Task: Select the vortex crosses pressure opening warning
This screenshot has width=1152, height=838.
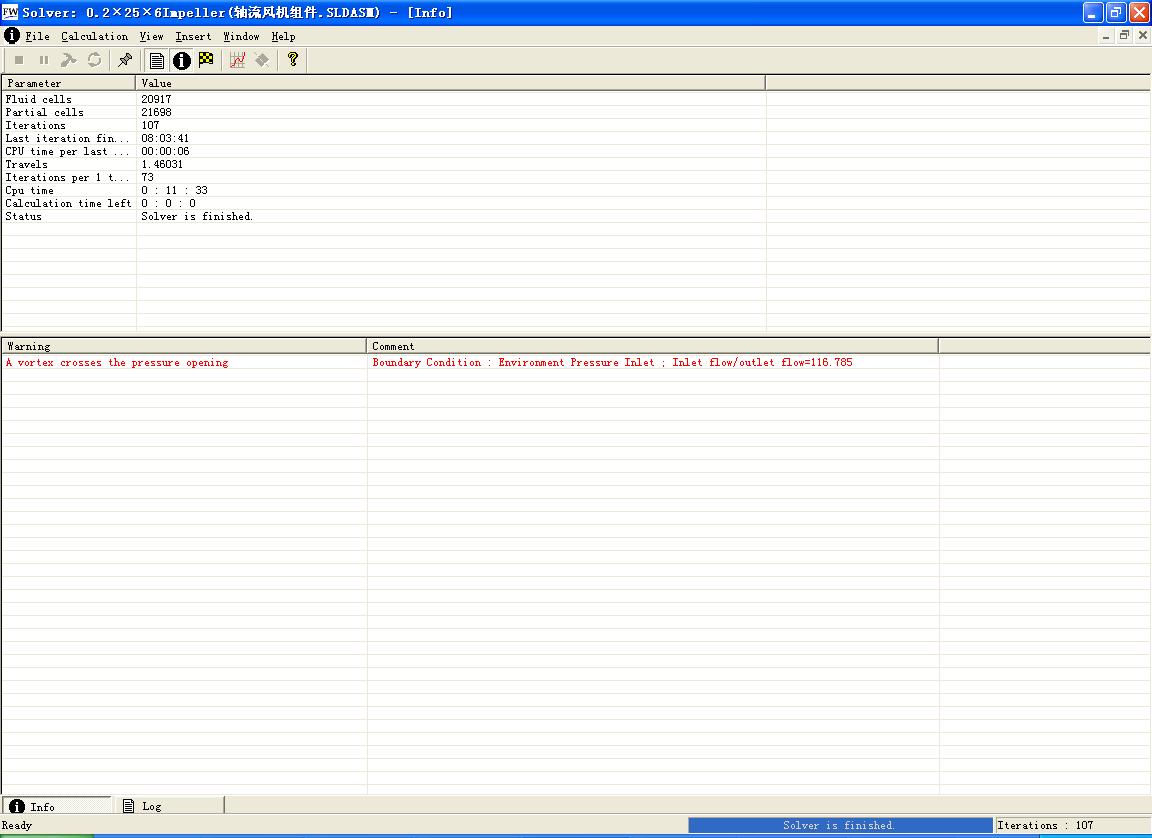Action: [x=117, y=362]
